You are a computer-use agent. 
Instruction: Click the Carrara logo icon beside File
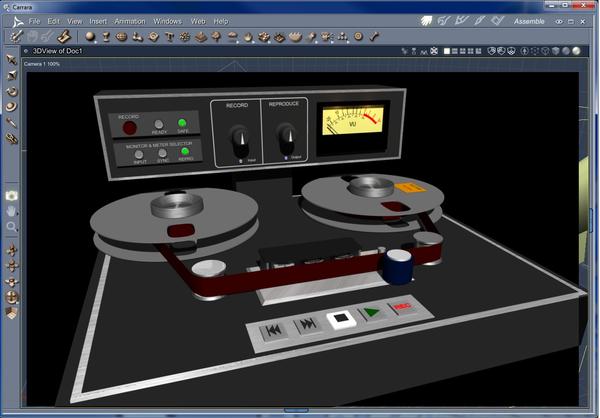[x=17, y=21]
